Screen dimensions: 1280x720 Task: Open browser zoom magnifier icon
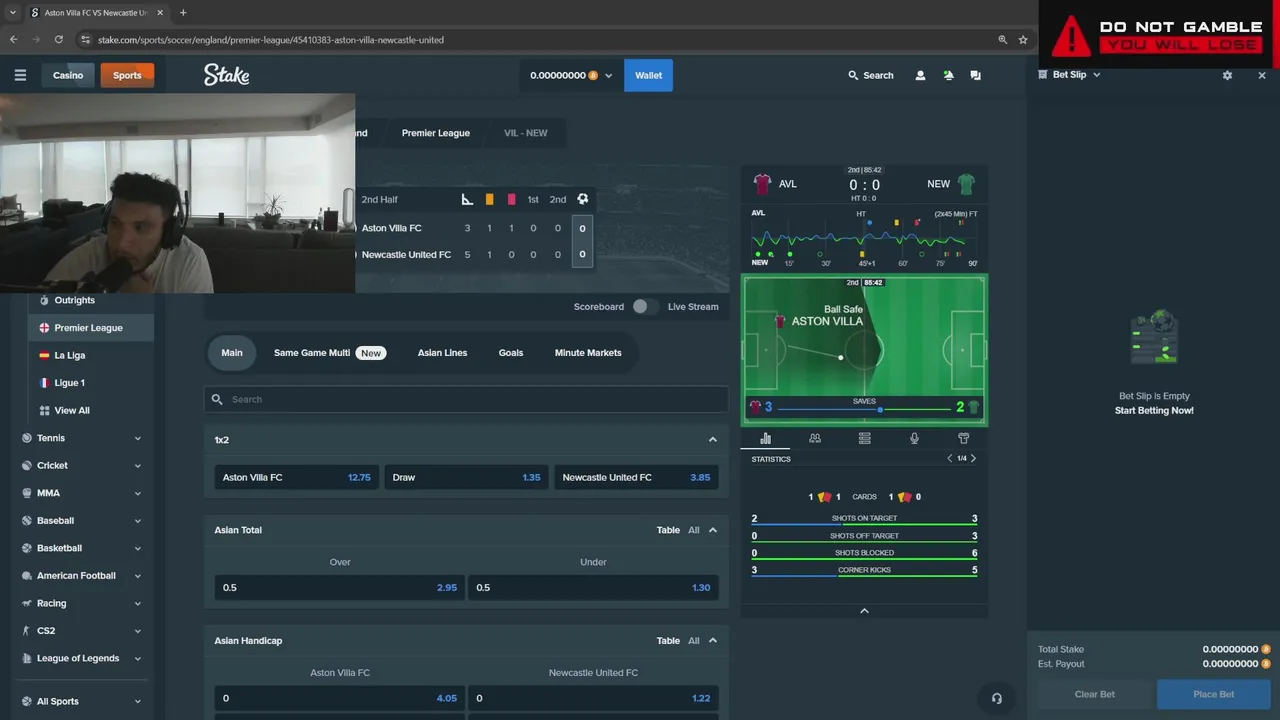point(1002,39)
